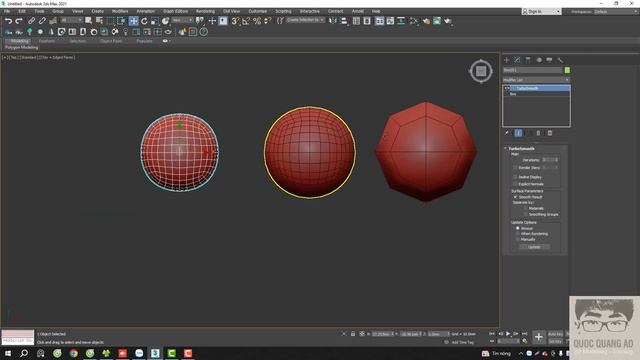Activate the Select and Rotate tool
Image resolution: width=640 pixels, height=360 pixels.
[x=144, y=21]
